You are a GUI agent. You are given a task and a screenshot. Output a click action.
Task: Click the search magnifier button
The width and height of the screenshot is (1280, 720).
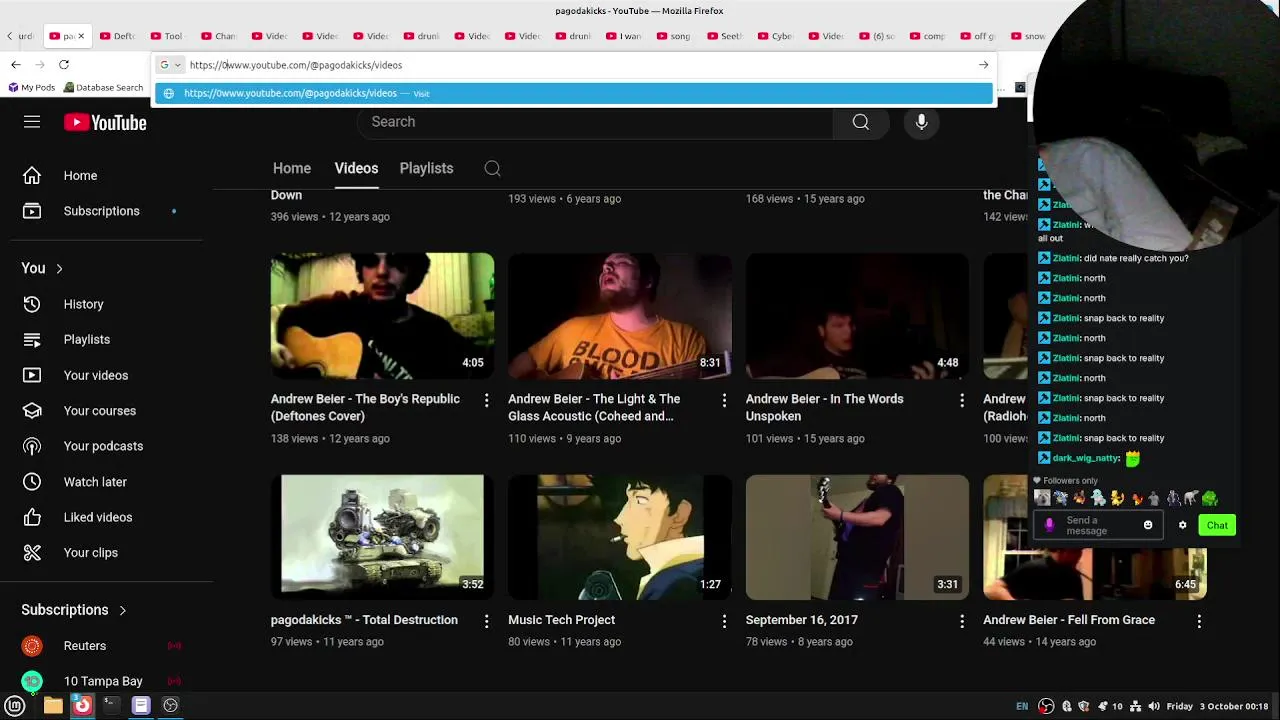coord(861,122)
